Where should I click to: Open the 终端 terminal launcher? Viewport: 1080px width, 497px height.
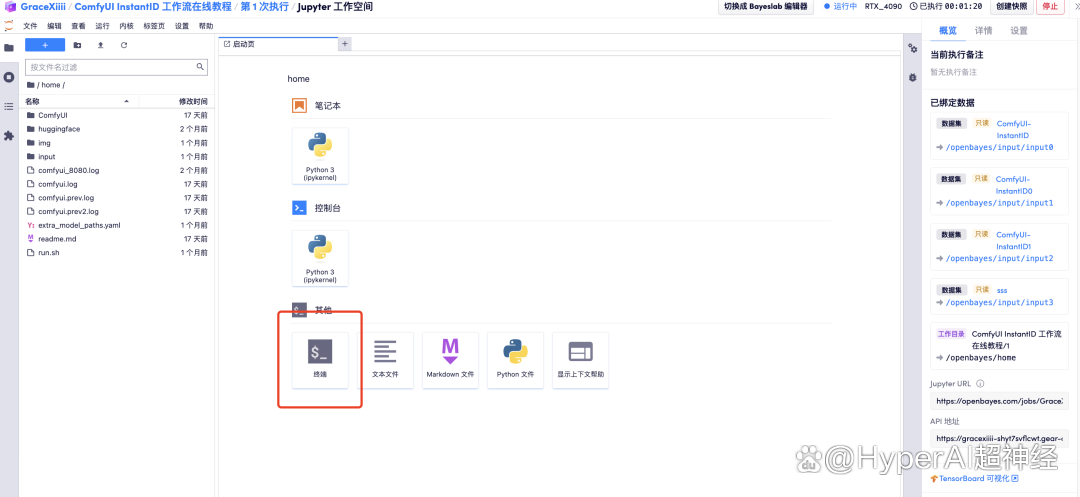click(320, 360)
